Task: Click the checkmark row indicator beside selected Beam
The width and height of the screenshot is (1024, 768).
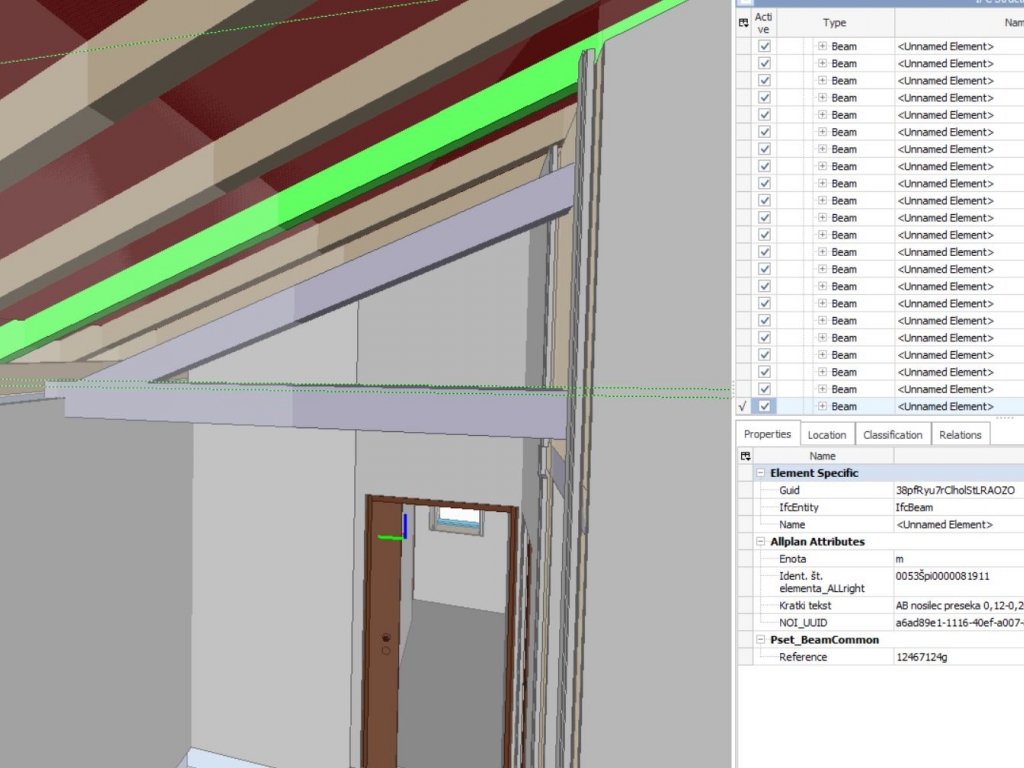Action: [x=742, y=406]
